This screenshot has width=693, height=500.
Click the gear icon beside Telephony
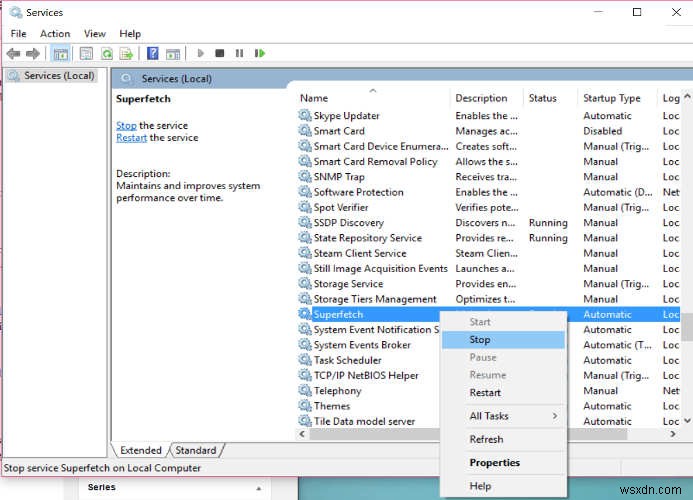pyautogui.click(x=305, y=390)
